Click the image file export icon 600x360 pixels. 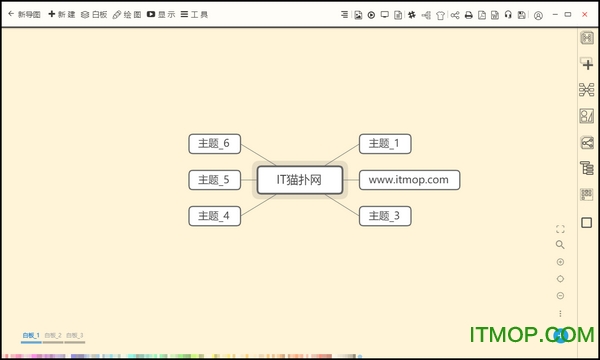495,15
